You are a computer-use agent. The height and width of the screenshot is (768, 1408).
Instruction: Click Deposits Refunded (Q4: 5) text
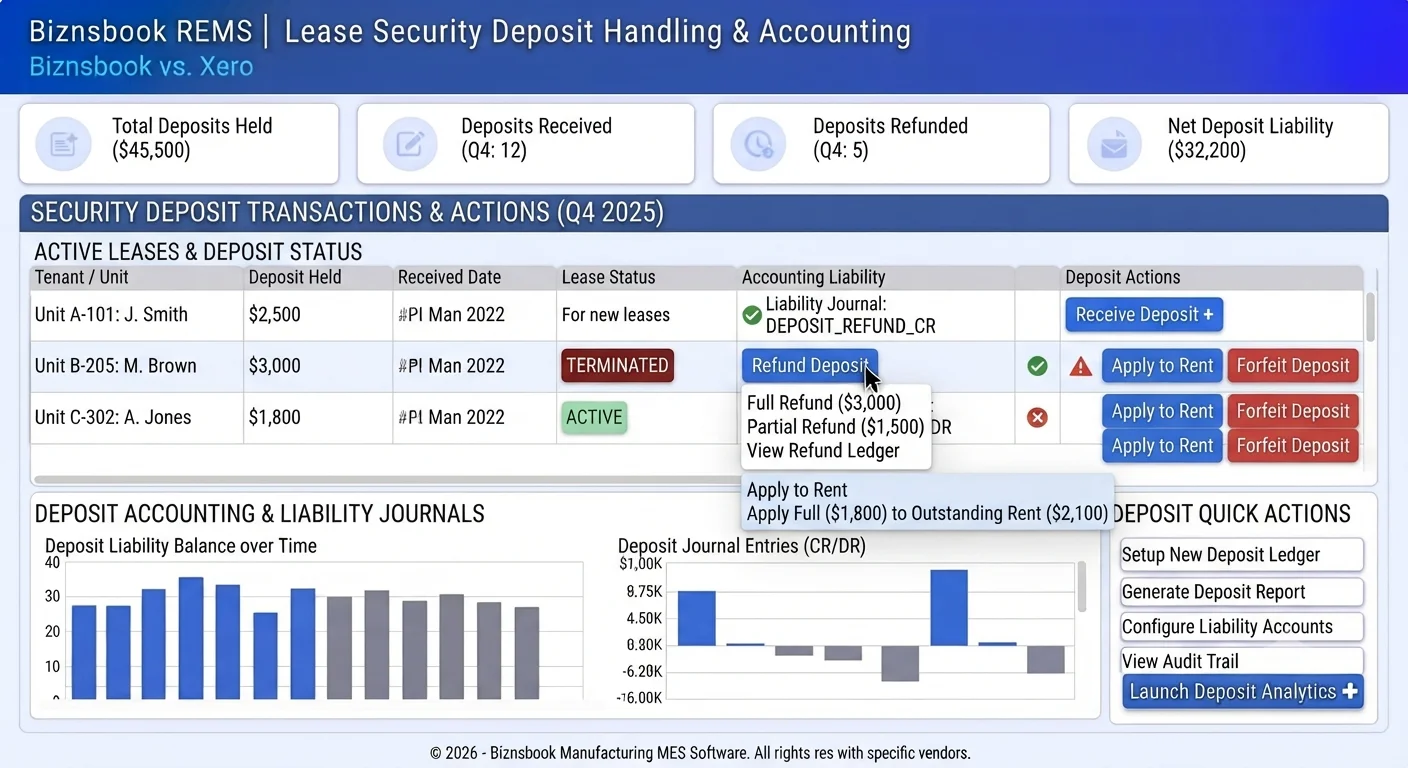[890, 139]
